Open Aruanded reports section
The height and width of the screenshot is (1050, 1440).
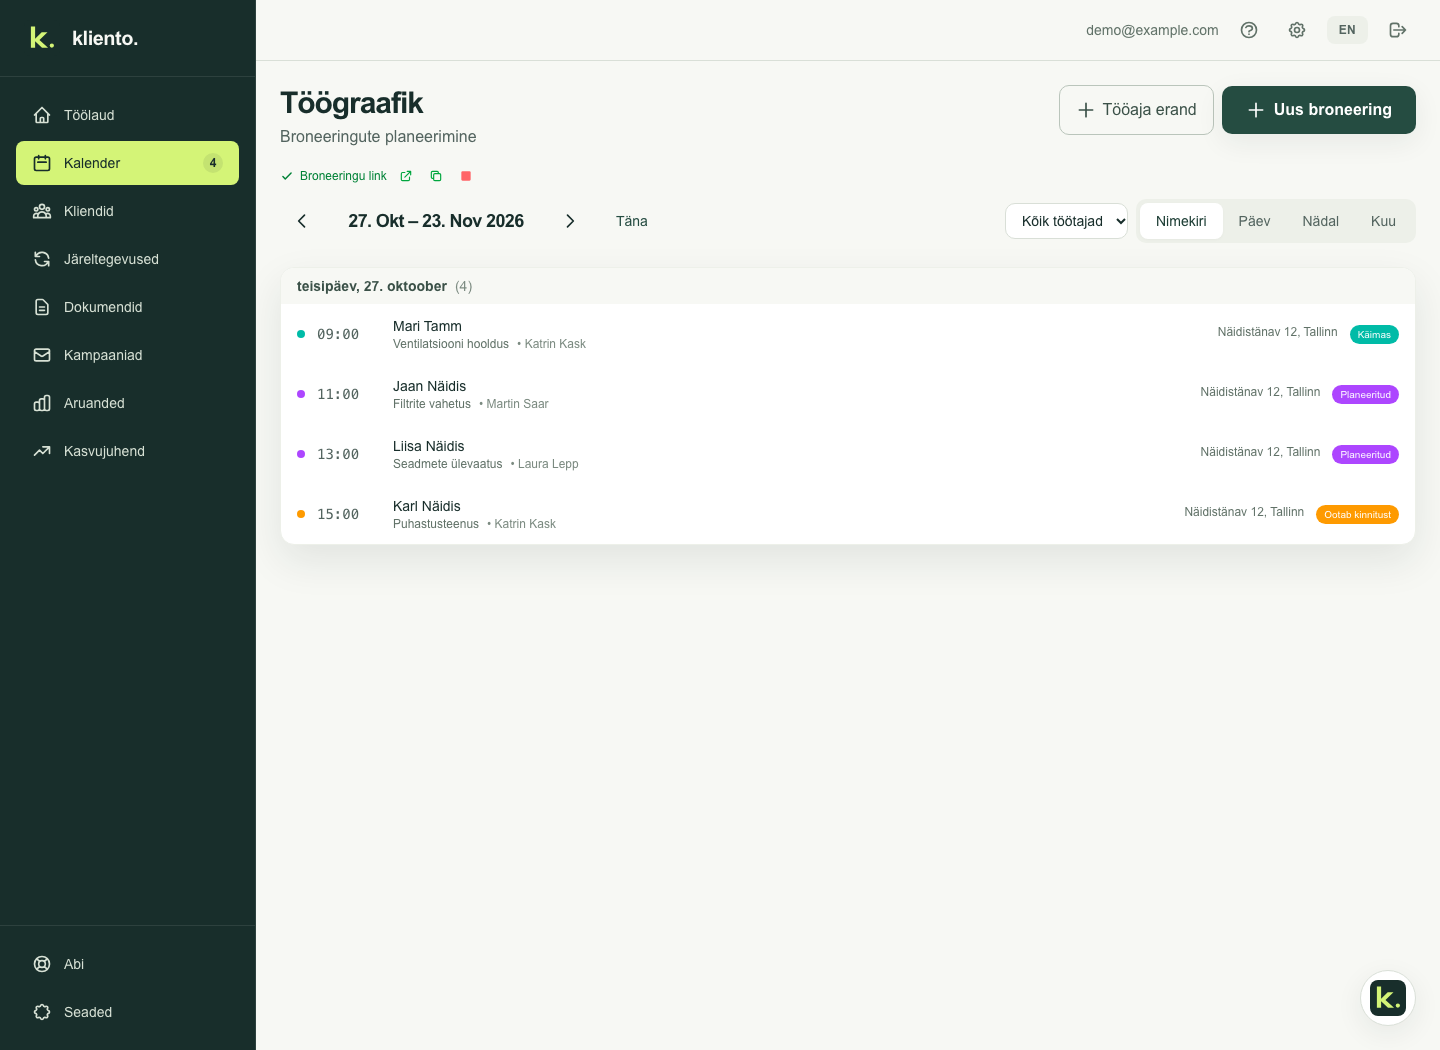127,403
